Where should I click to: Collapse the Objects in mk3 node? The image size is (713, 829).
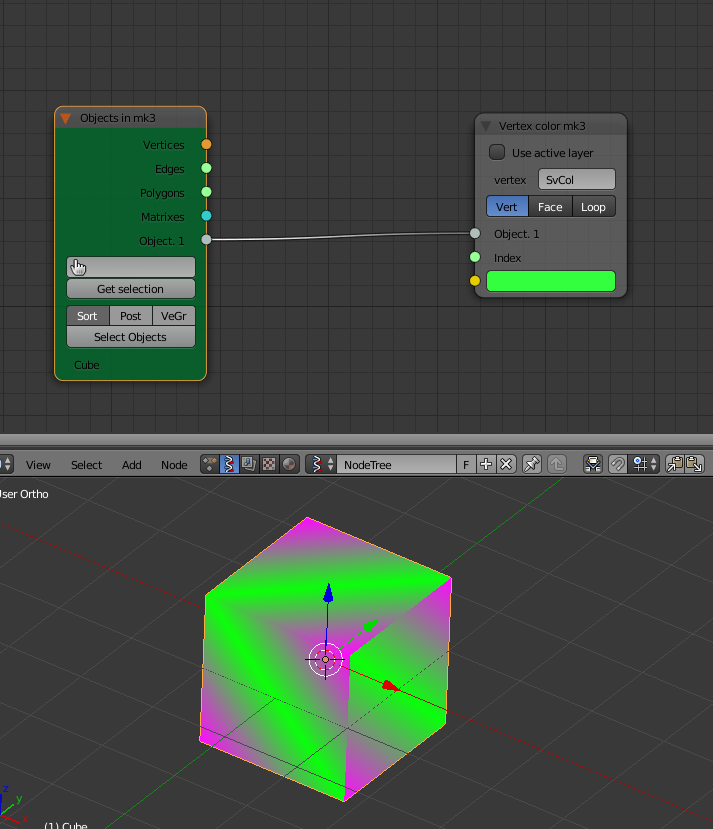(66, 118)
